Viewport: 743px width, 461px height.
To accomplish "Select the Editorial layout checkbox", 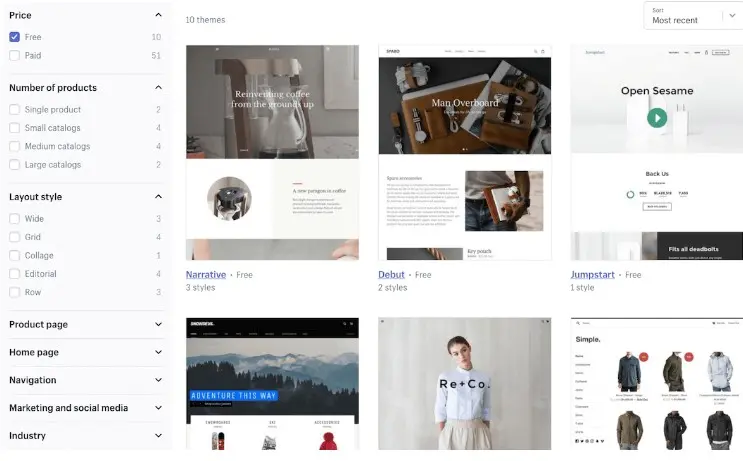I will [14, 274].
